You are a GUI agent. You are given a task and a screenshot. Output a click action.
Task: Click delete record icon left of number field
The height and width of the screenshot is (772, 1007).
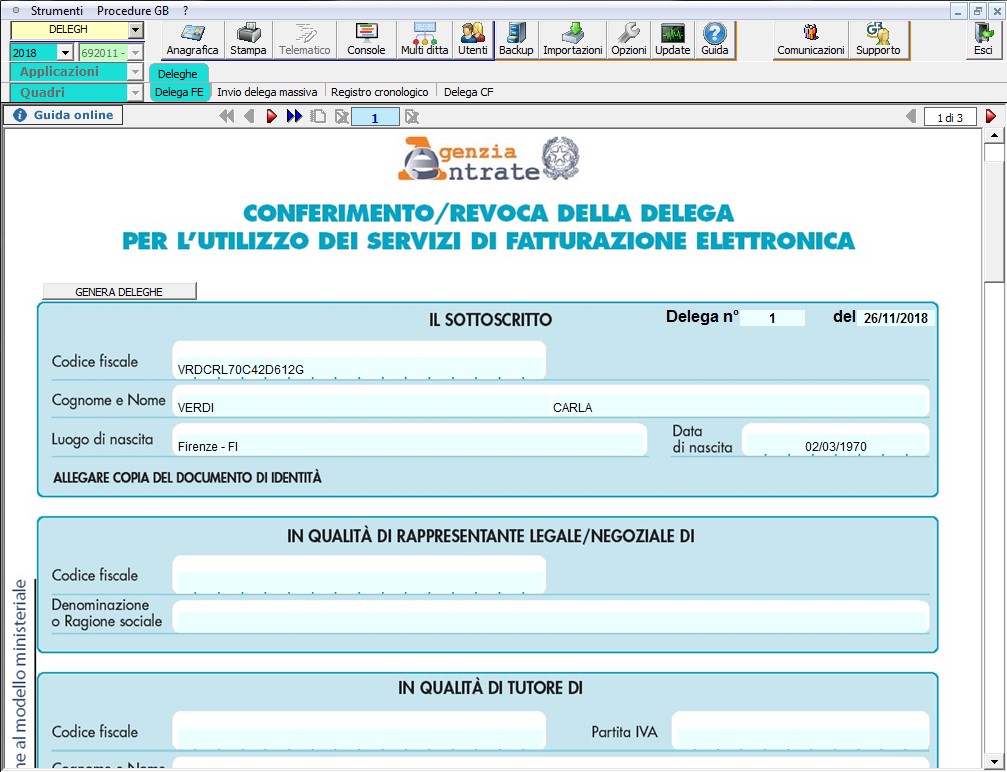pos(342,116)
